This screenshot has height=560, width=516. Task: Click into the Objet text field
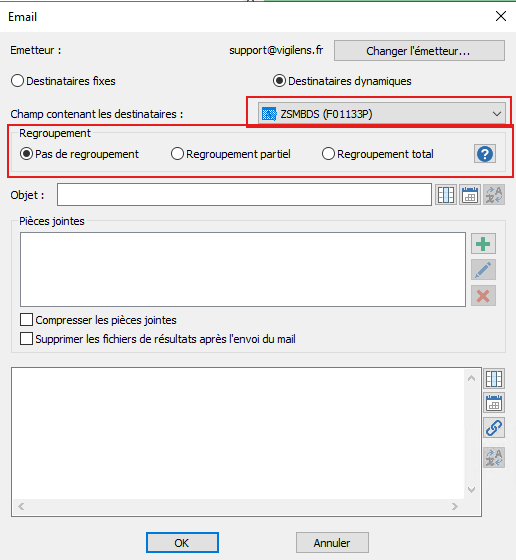244,195
